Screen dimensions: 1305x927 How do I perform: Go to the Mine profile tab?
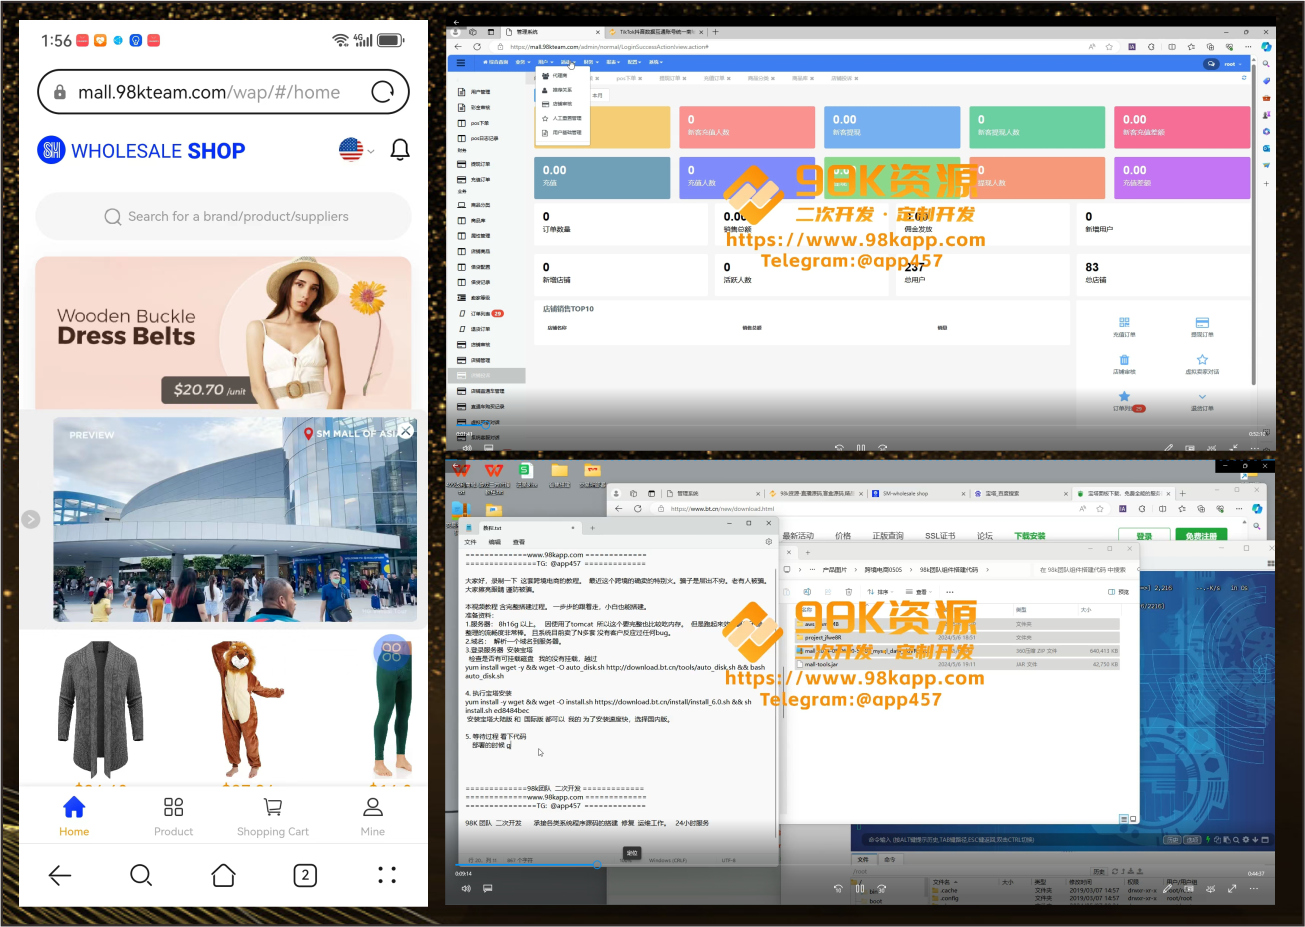[373, 816]
